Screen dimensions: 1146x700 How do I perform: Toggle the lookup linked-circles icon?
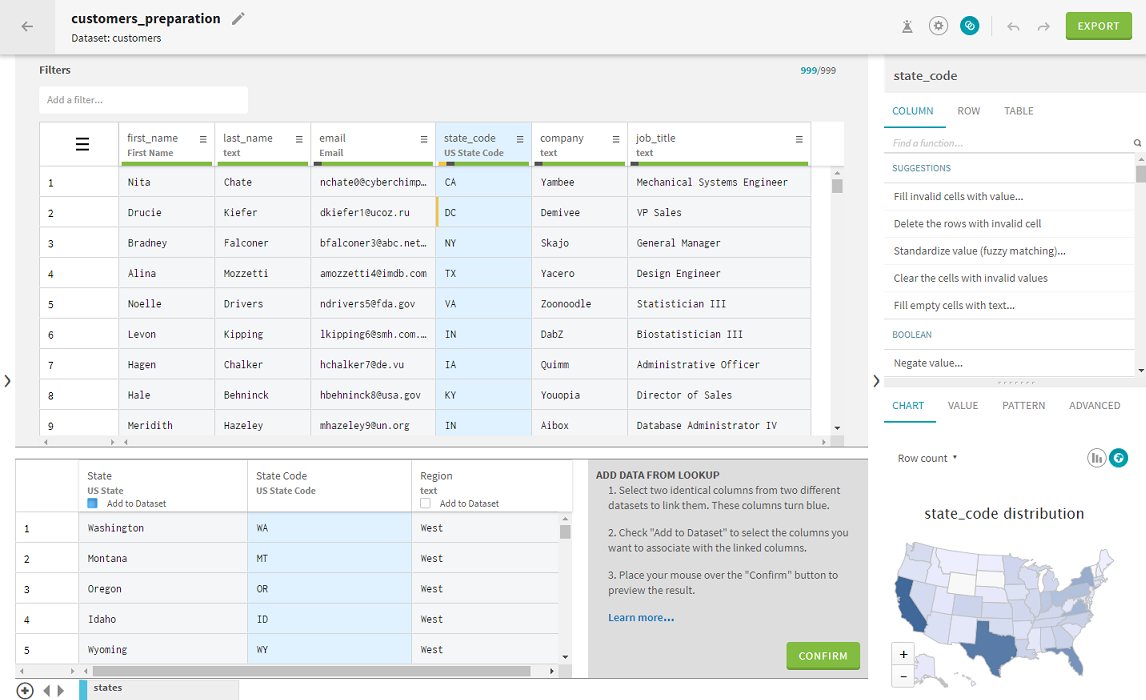[x=969, y=26]
